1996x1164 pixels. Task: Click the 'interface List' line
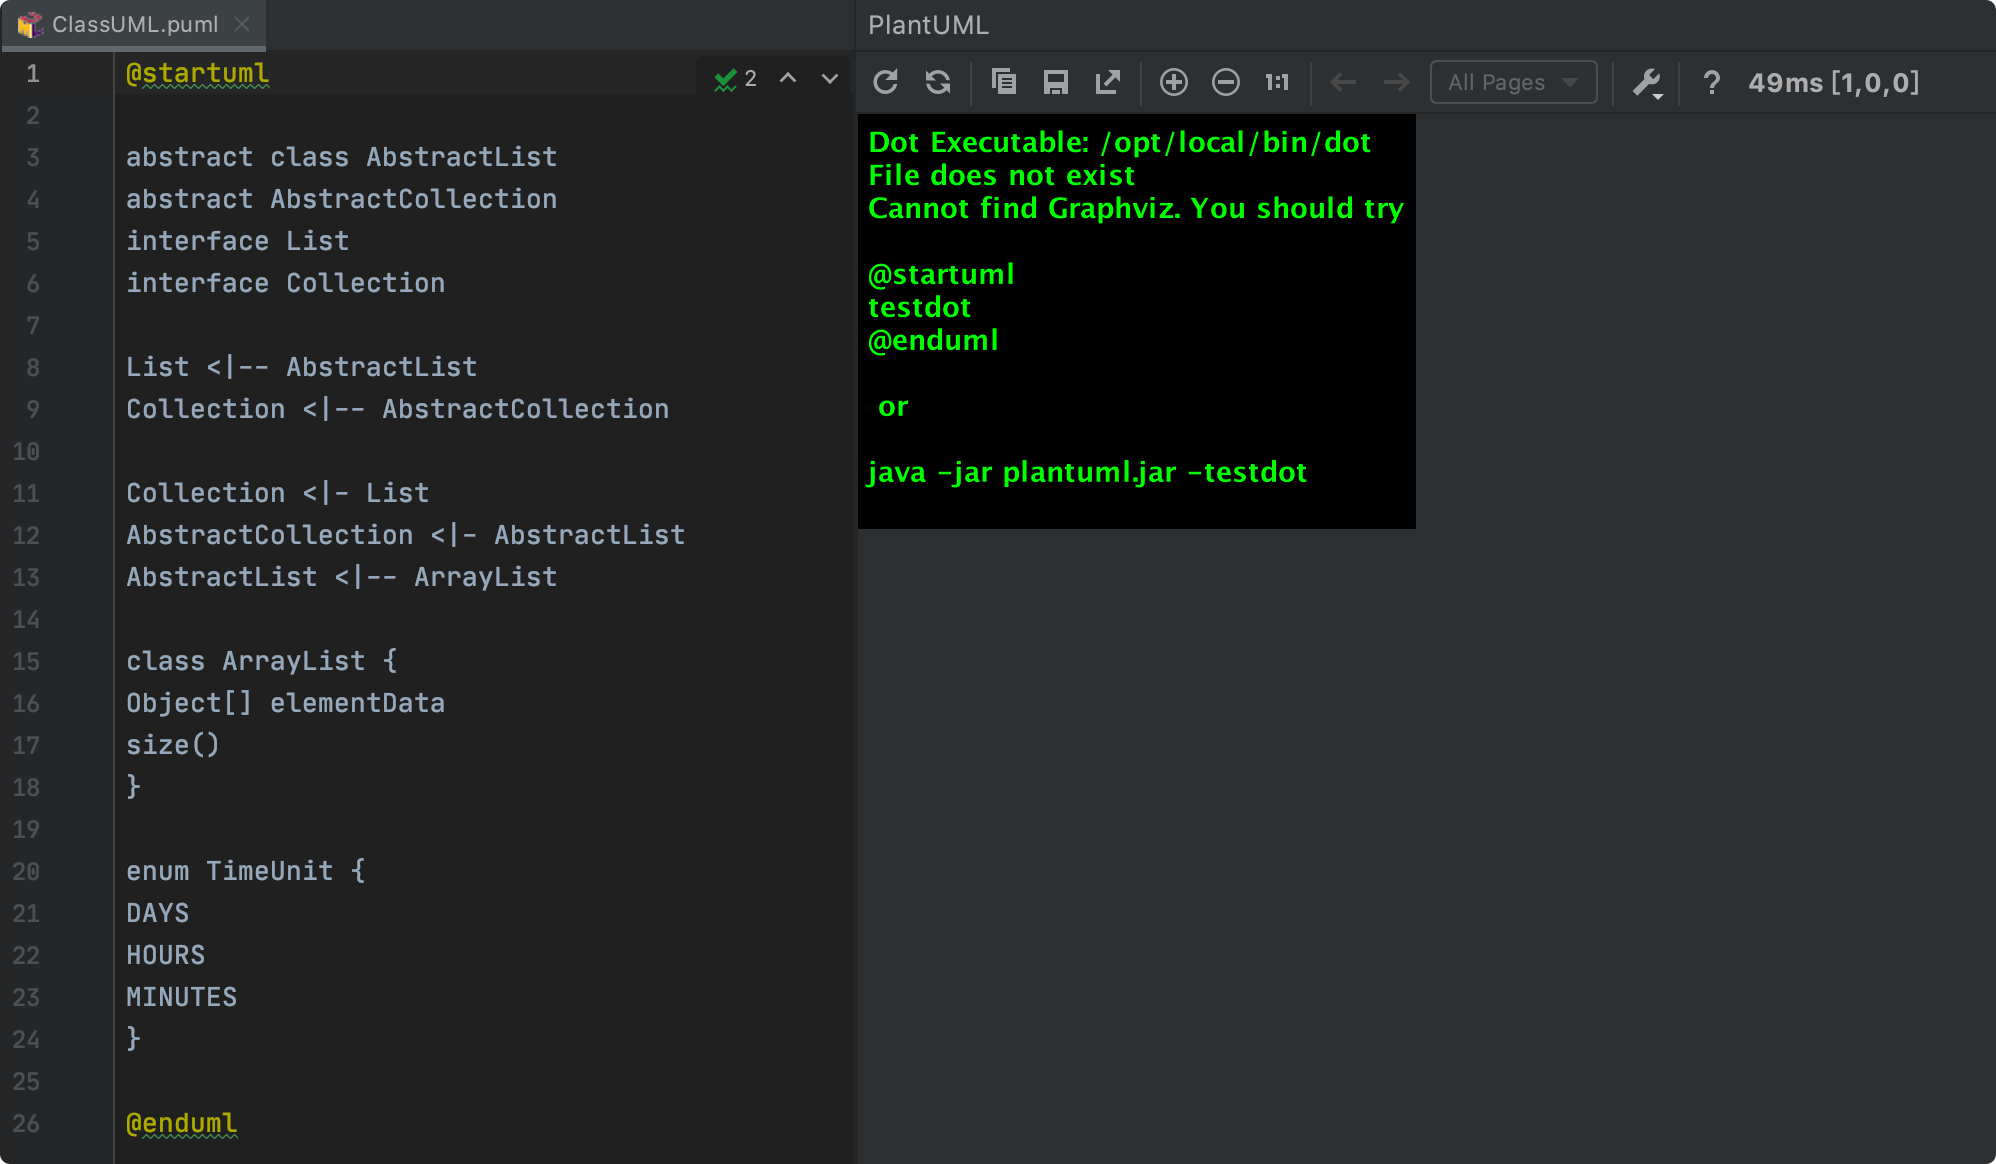[x=237, y=241]
